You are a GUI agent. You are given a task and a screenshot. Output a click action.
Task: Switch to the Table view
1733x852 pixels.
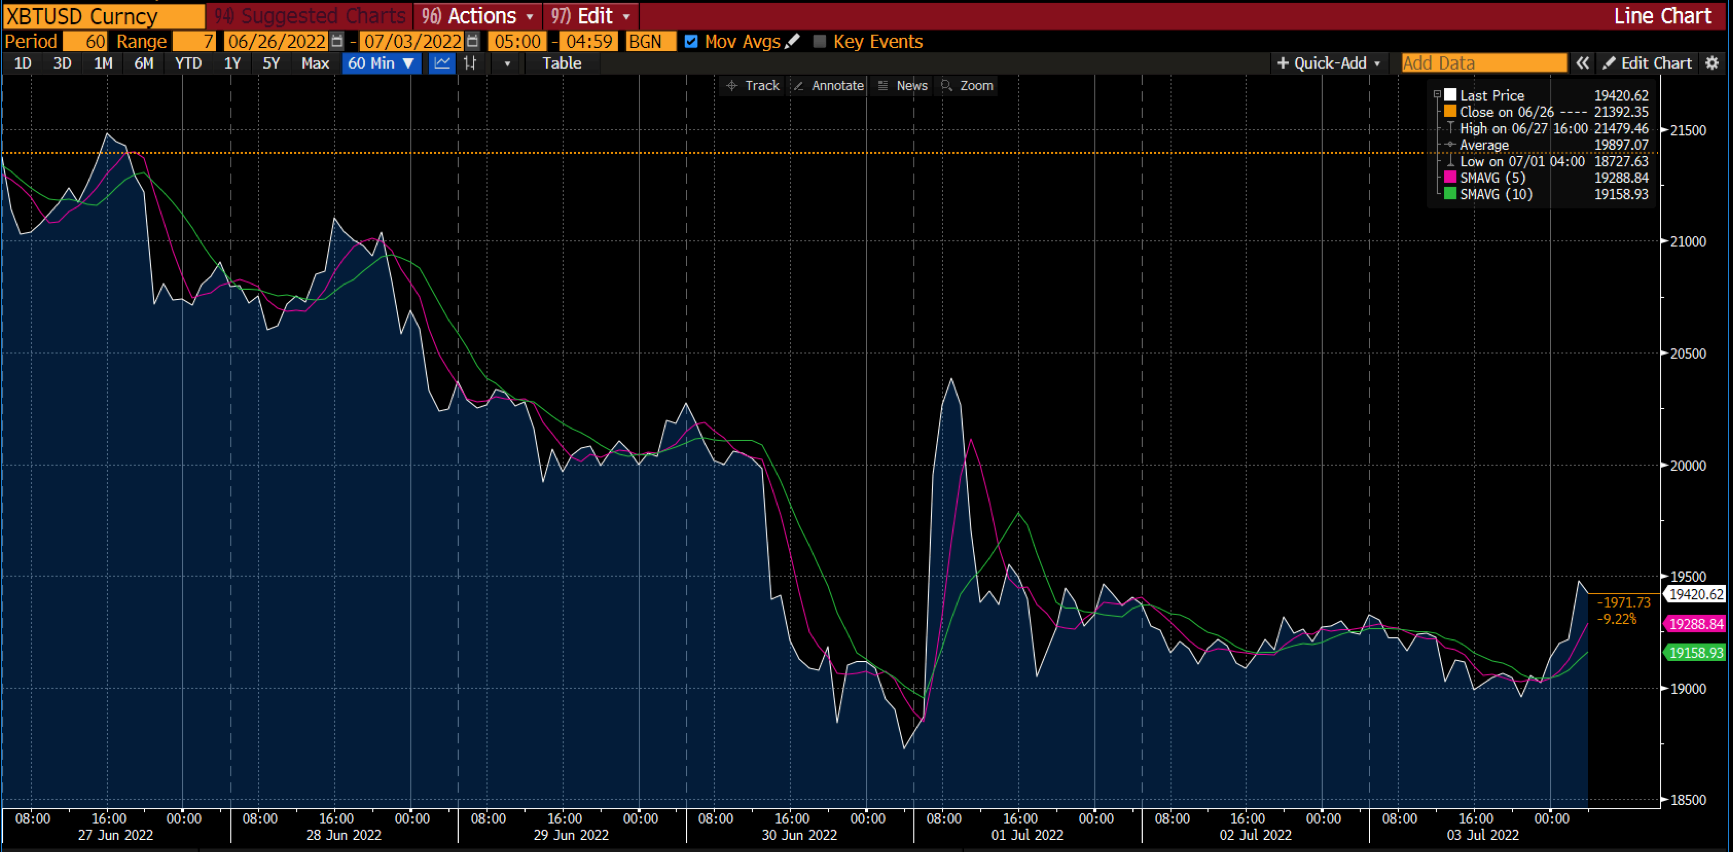point(561,63)
